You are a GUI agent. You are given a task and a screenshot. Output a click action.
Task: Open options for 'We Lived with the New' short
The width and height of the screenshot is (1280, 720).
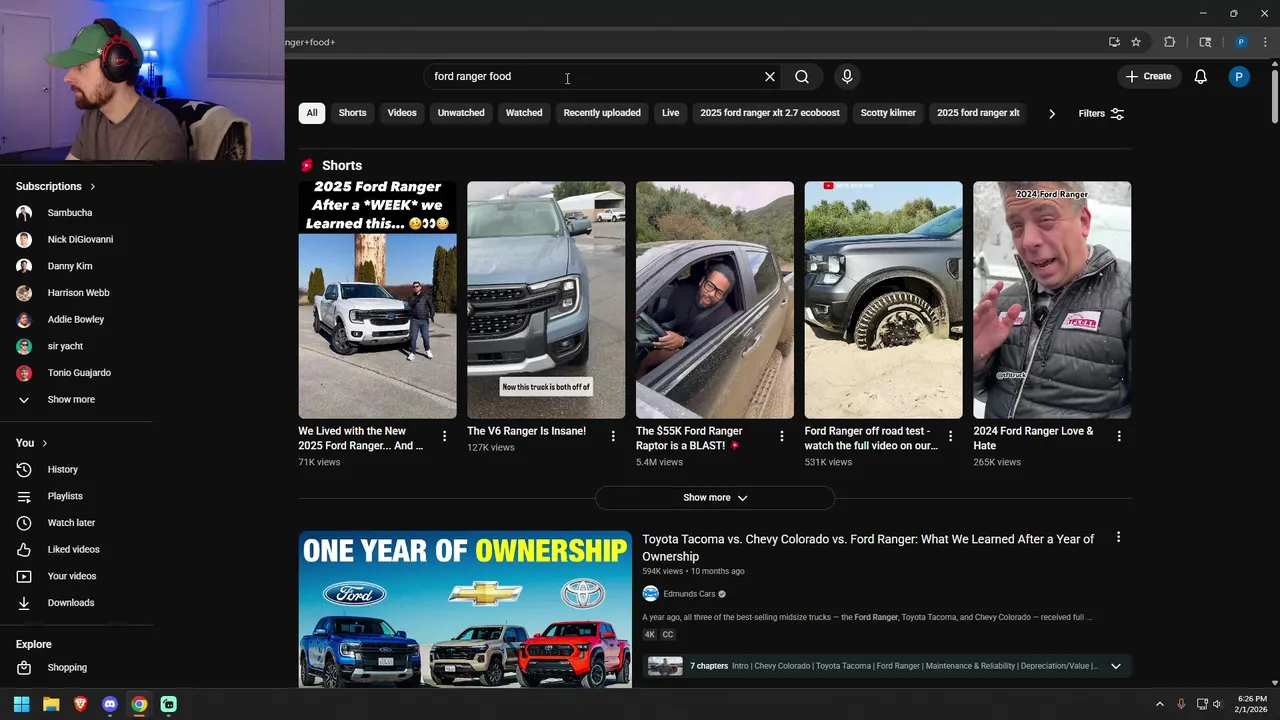coord(444,436)
